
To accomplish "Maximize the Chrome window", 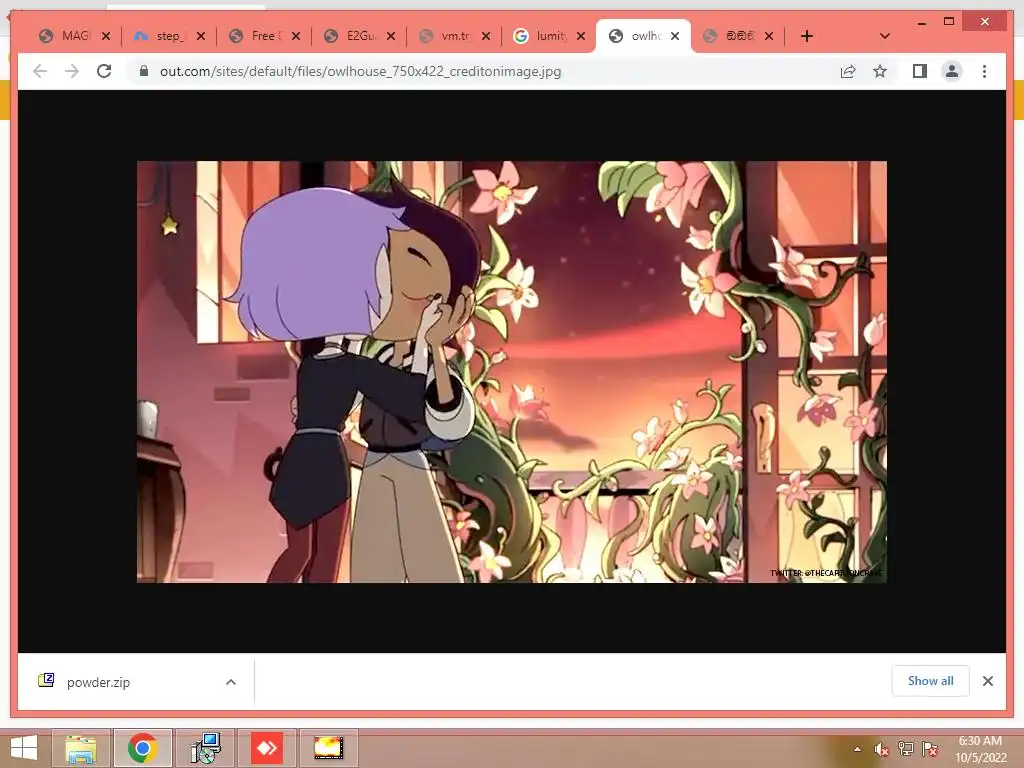I will point(949,22).
